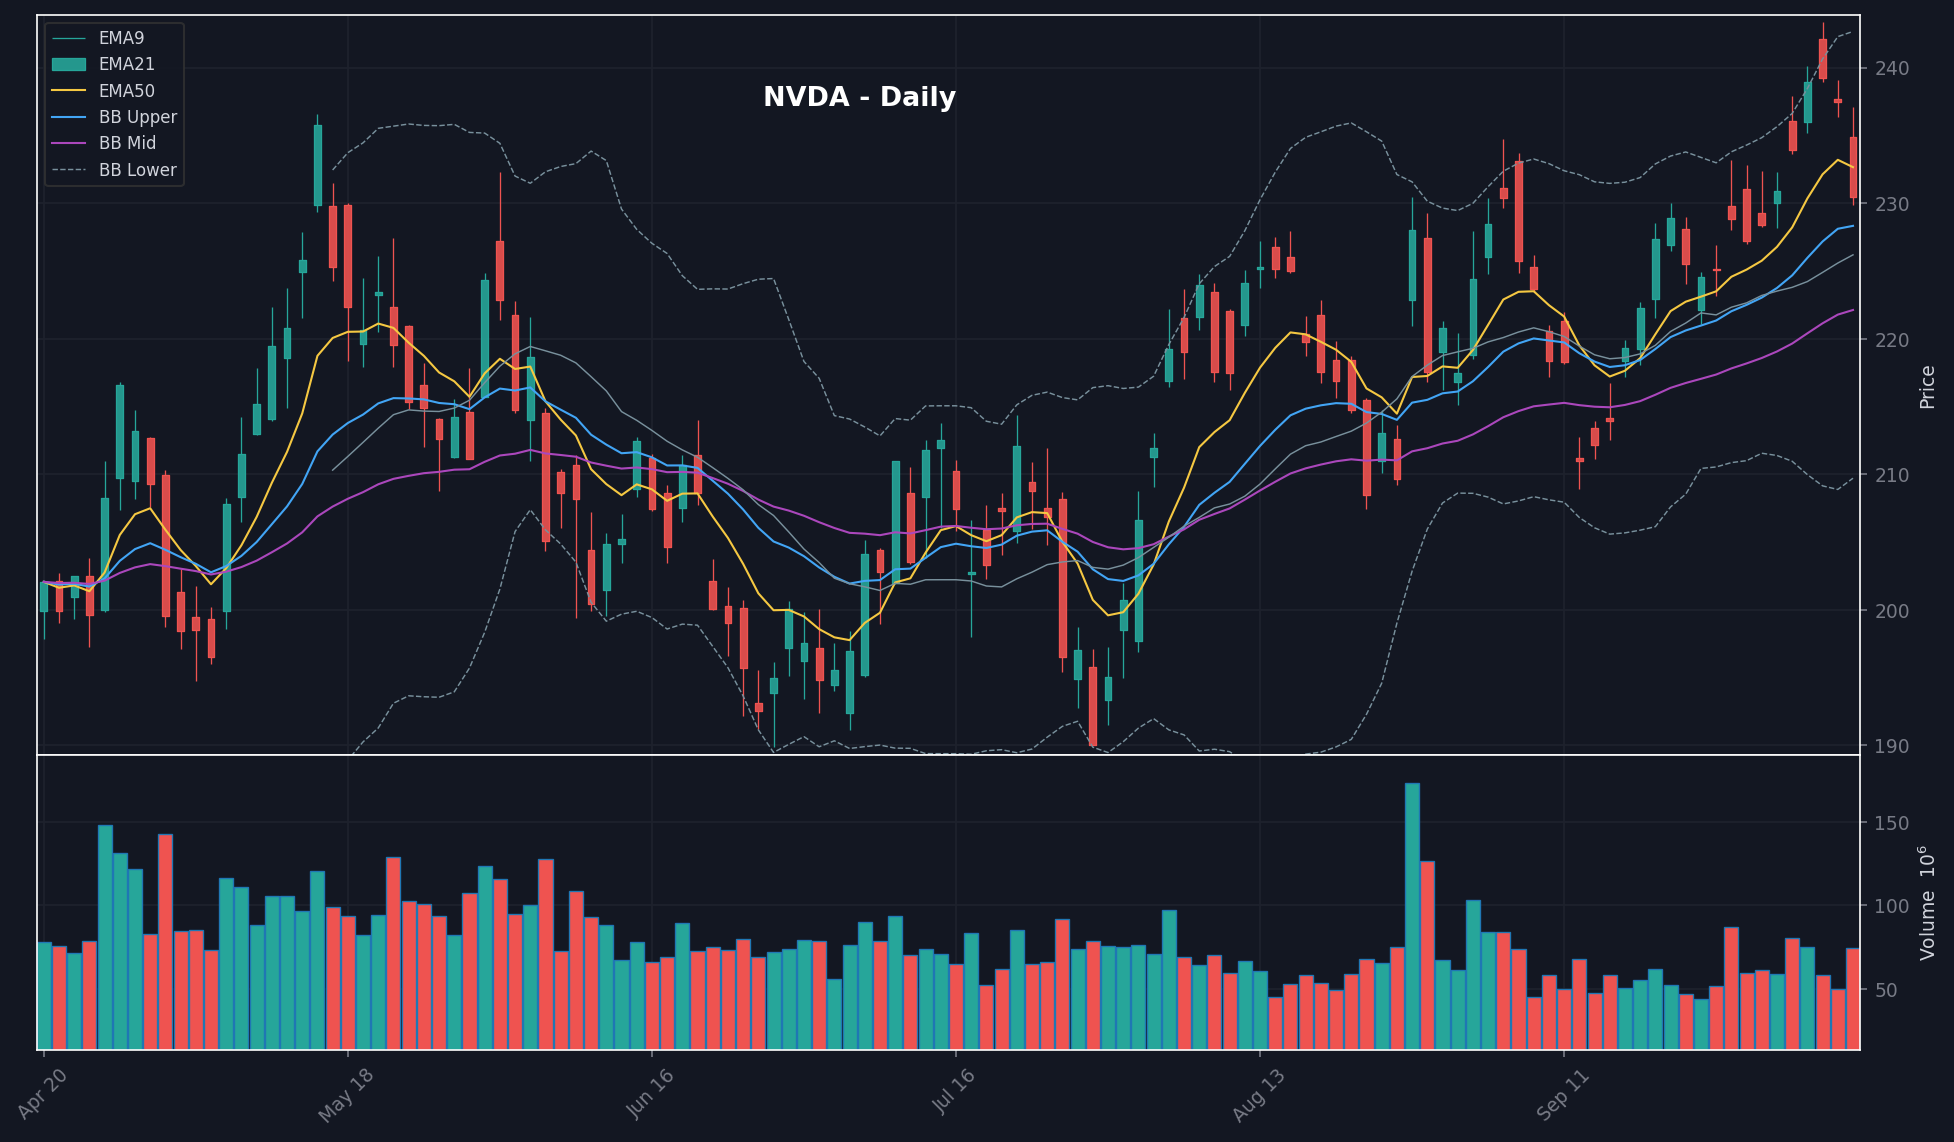Click the 220 price axis tick
The width and height of the screenshot is (1954, 1142).
click(x=1893, y=340)
